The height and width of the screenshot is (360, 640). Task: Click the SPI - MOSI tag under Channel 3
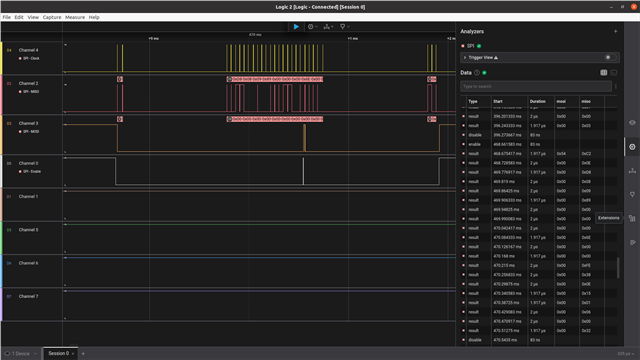tap(29, 131)
